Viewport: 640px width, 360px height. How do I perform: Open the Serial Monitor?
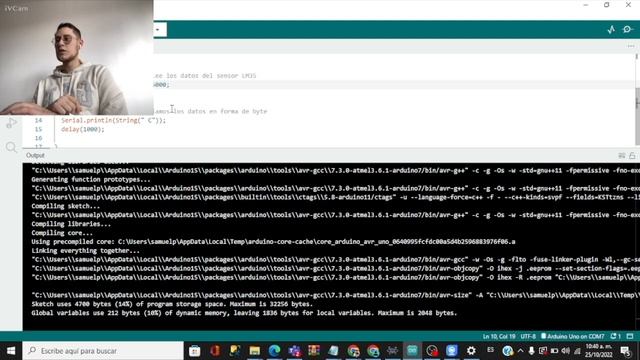pos(628,29)
